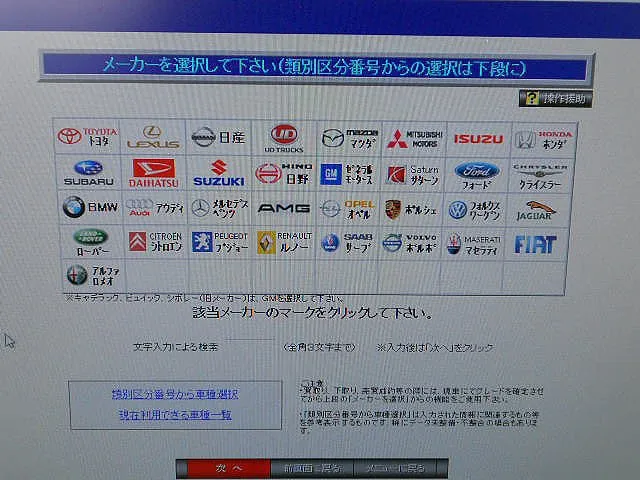Pick the Mercedes-Benz logo
The image size is (640, 480).
[220, 208]
